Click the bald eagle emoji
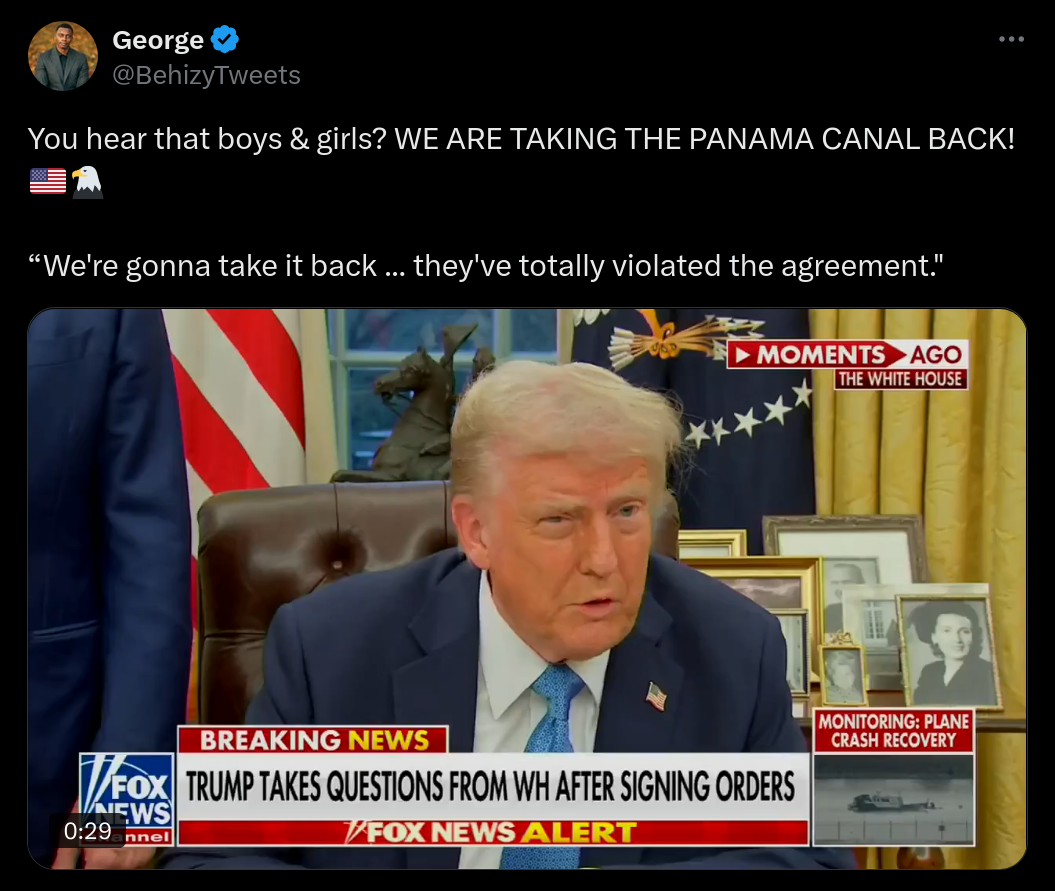 (x=87, y=182)
